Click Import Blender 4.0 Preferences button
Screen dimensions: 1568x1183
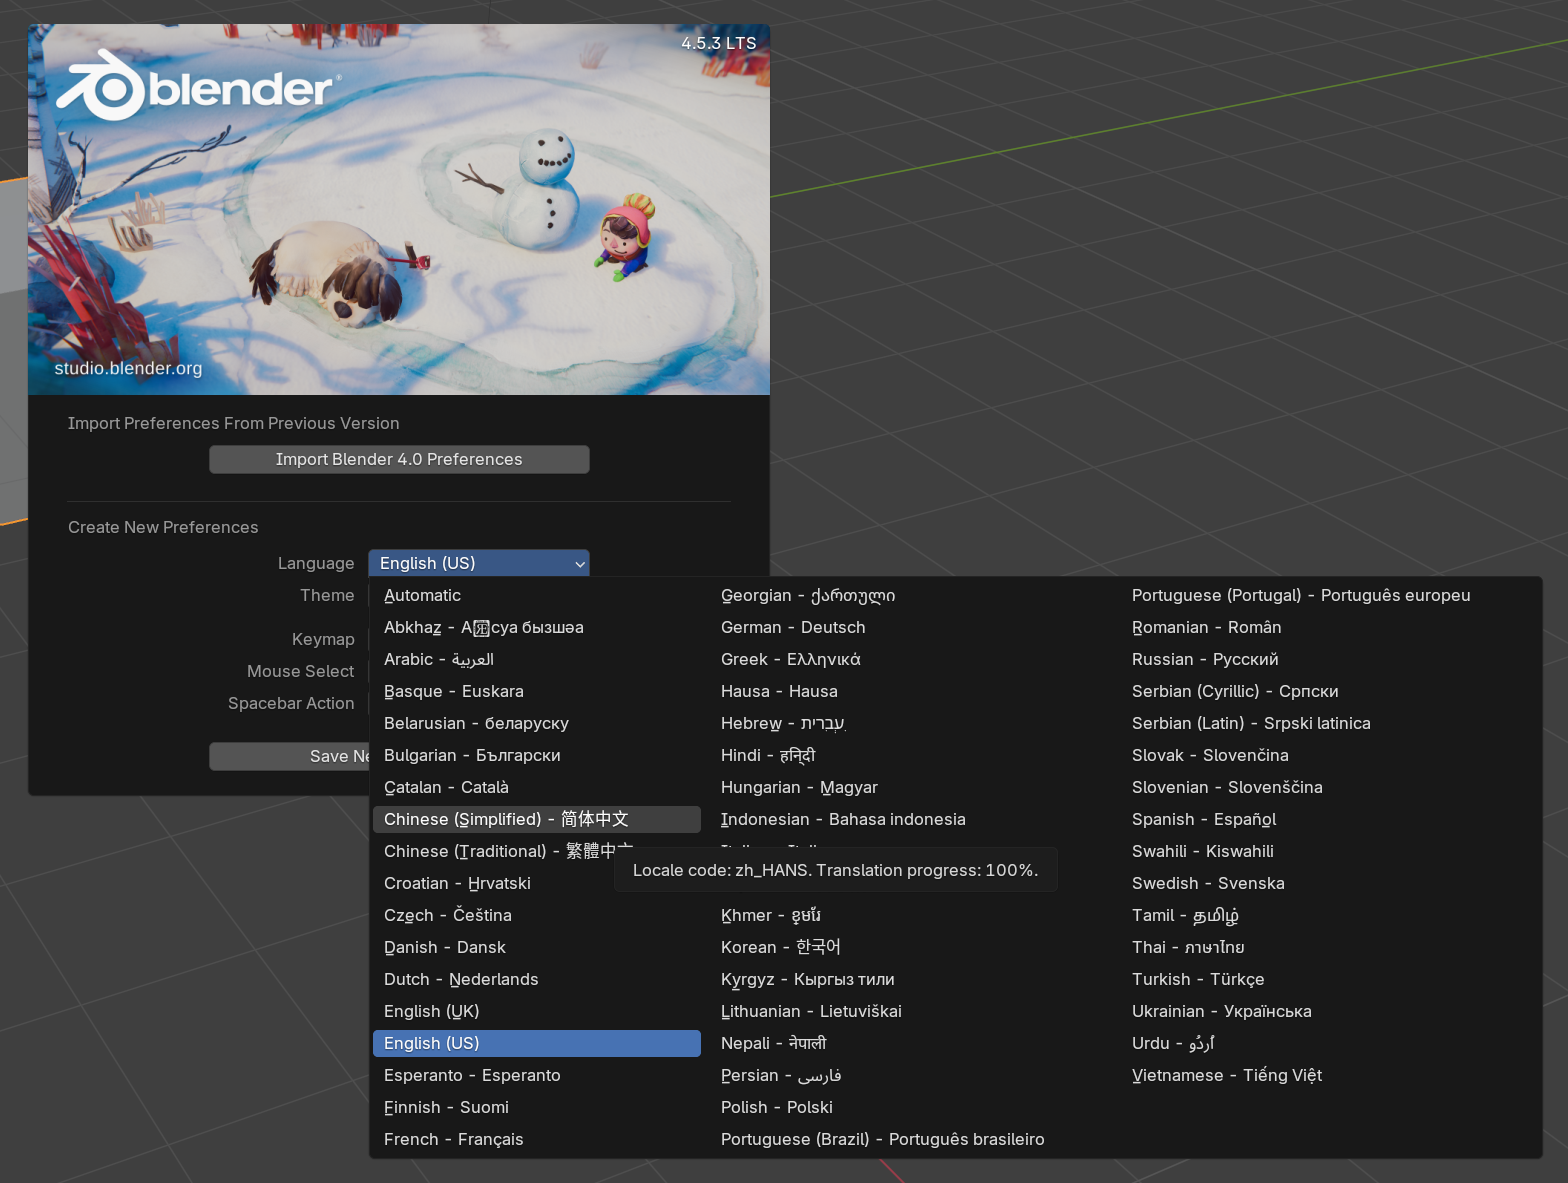point(399,459)
